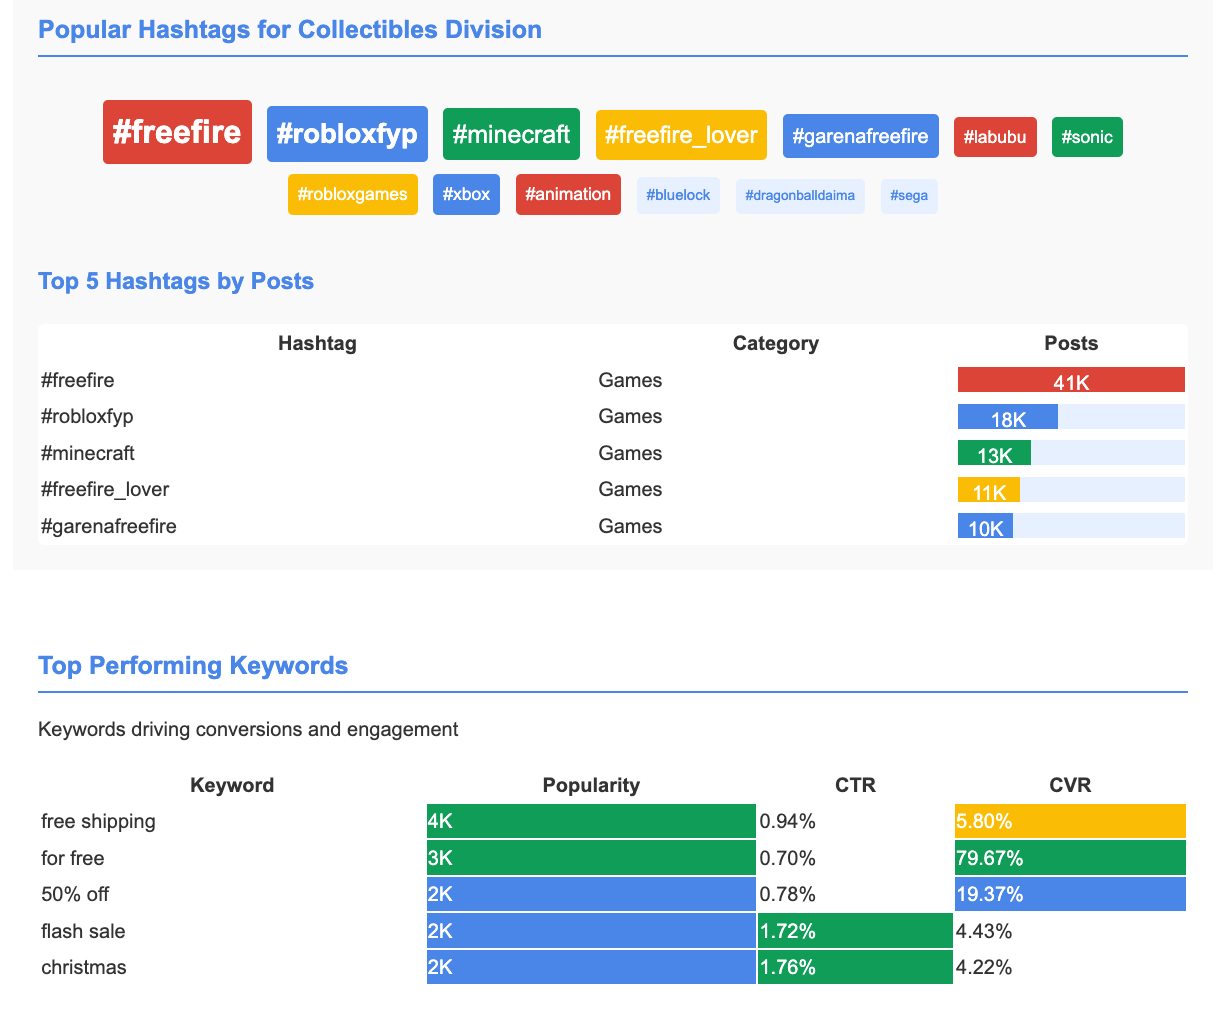
Task: Click the 3K popularity bar
Action: [x=591, y=858]
